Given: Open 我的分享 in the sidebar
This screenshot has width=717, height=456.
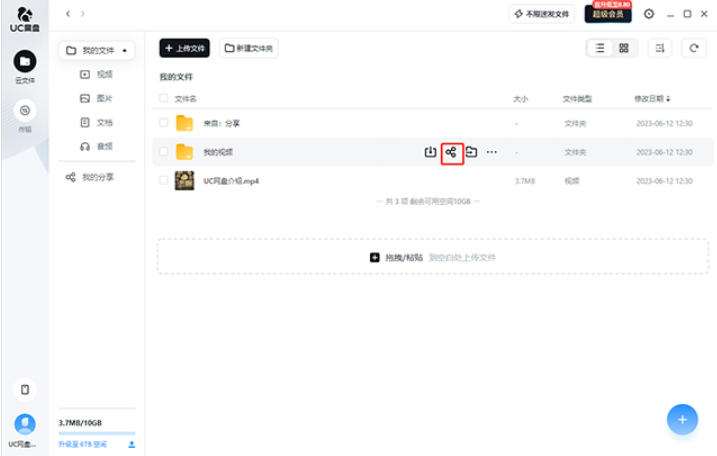Looking at the screenshot, I should (x=97, y=177).
